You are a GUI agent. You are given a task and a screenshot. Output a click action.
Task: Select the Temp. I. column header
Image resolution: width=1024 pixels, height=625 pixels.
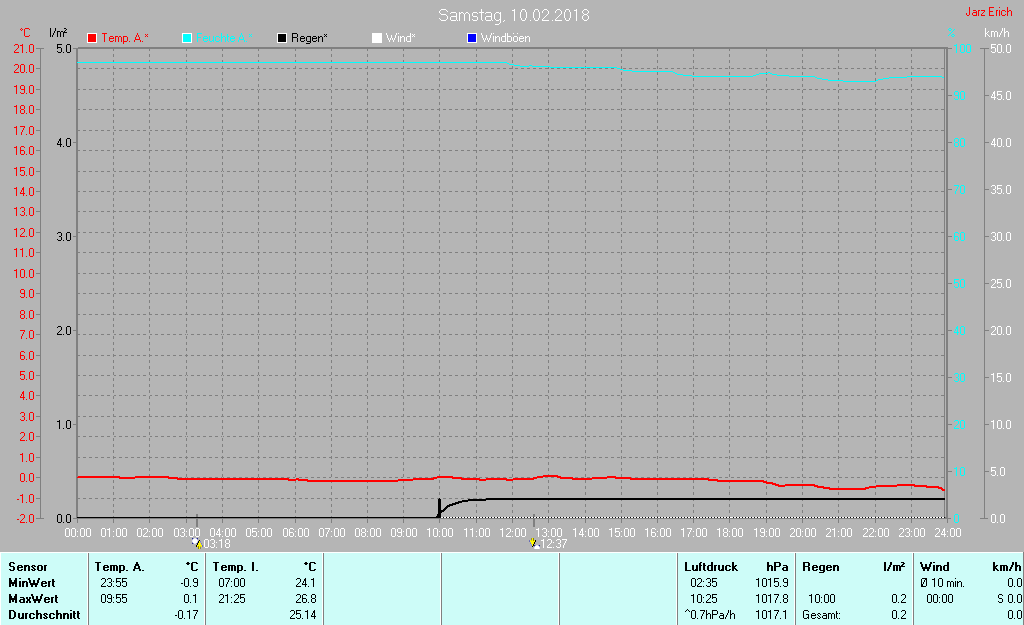(x=235, y=567)
